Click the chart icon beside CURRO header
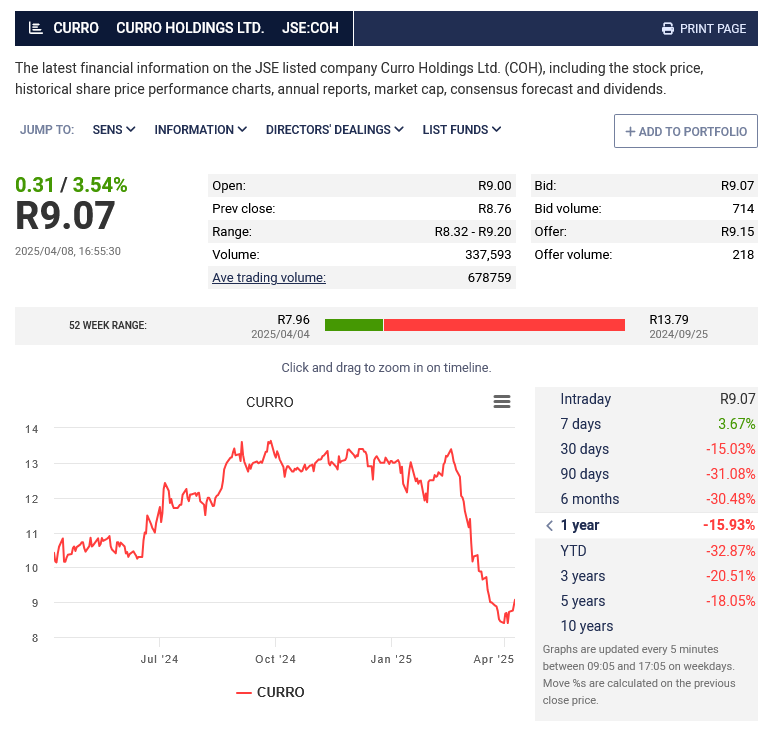 pos(36,28)
